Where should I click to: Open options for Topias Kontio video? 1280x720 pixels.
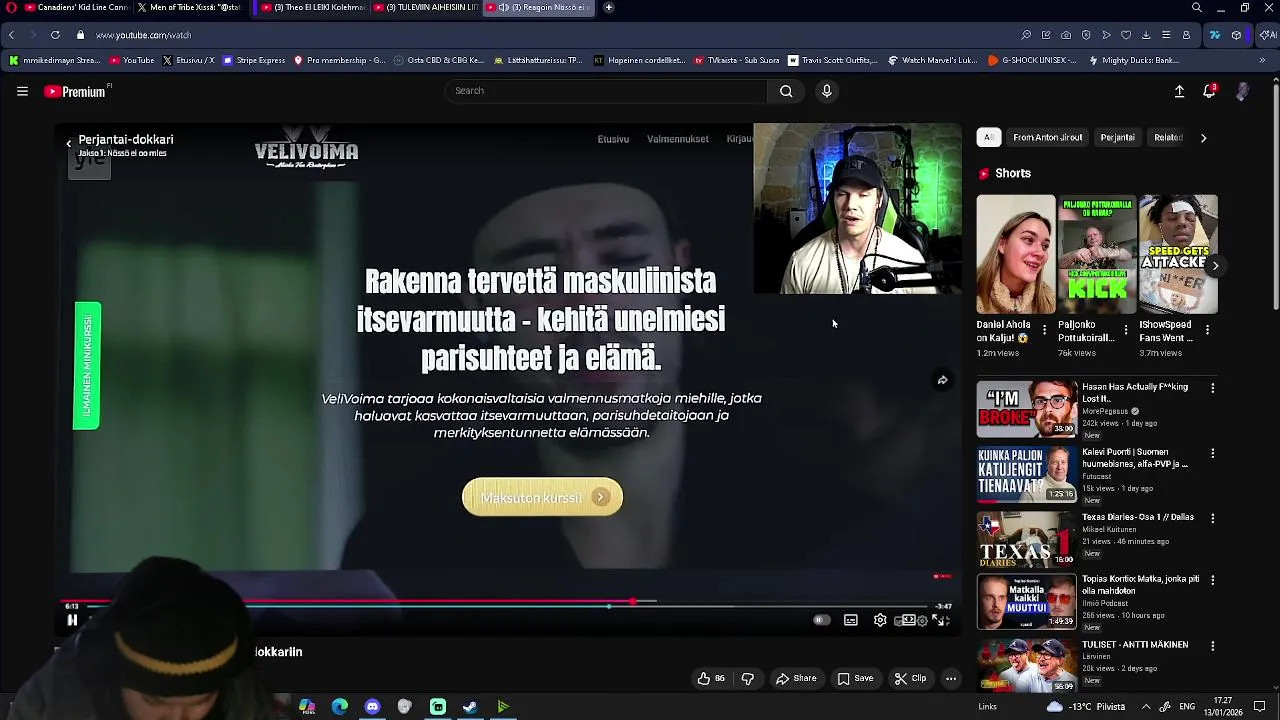[1213, 580]
